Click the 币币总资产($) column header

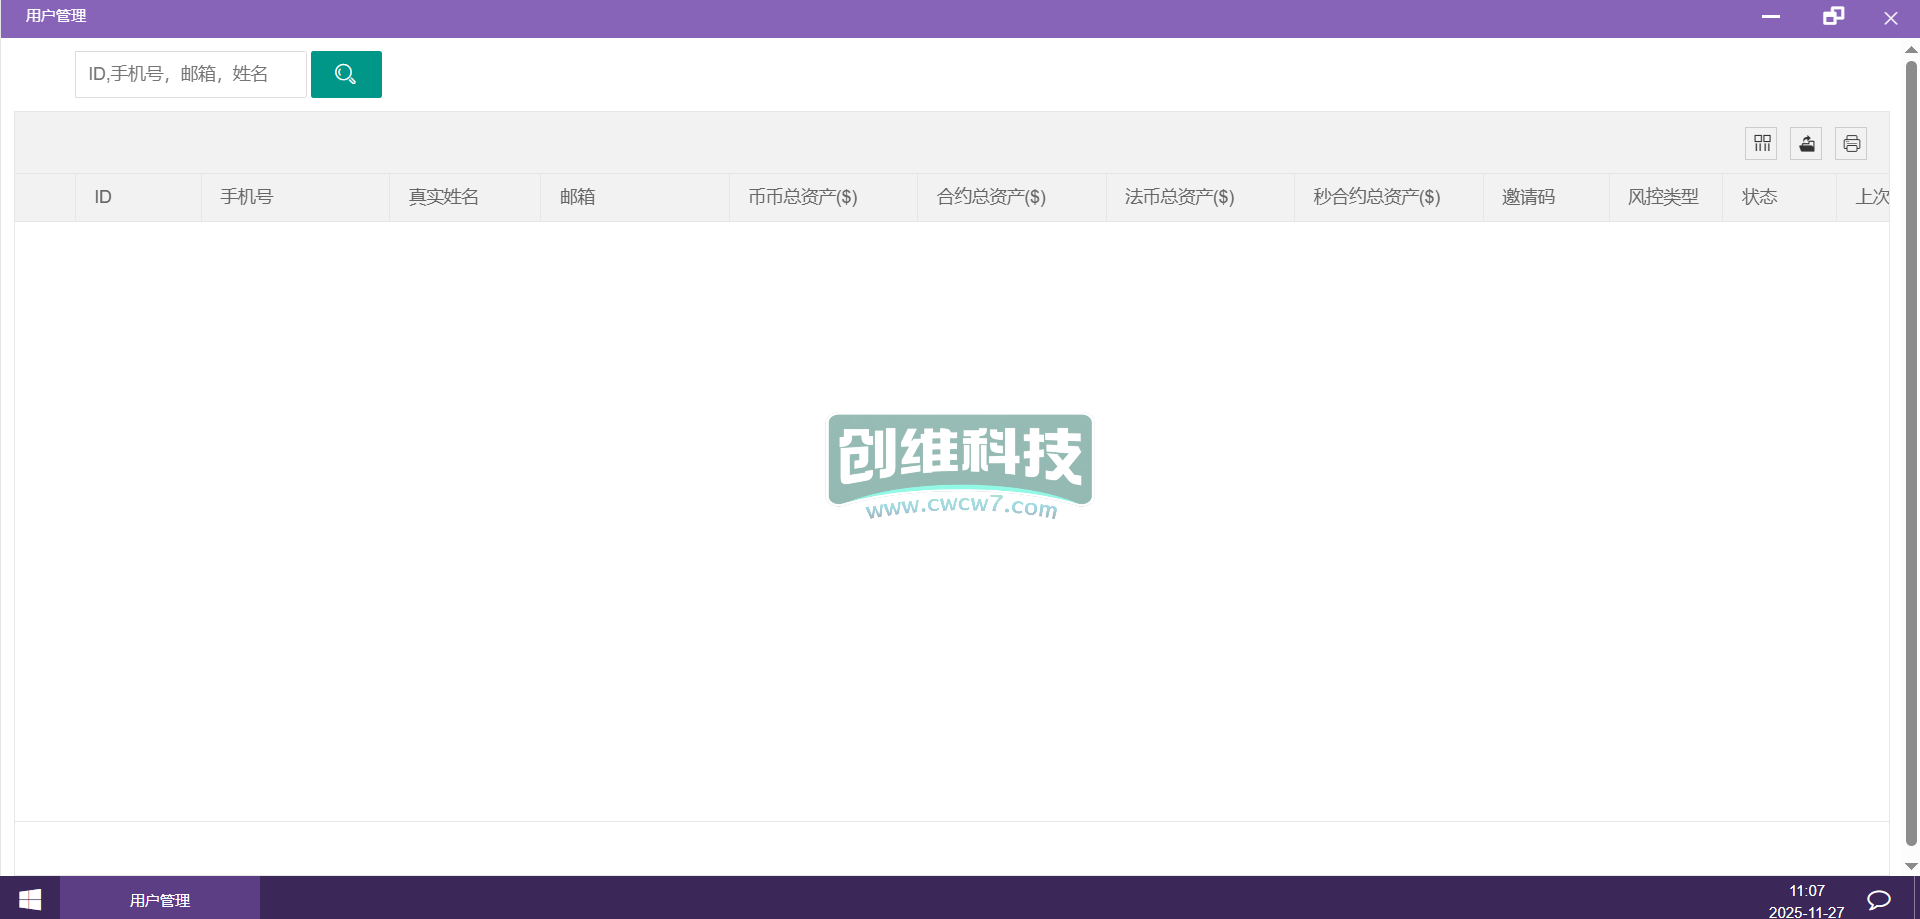[803, 197]
